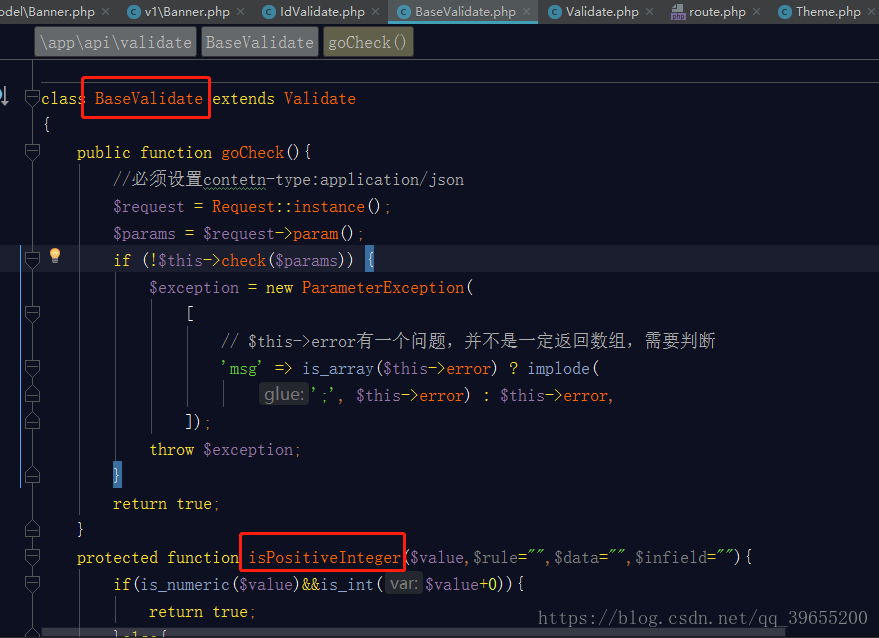Click the fold end marker on the glue line
Screen dimensions: 879x638
tap(32, 395)
